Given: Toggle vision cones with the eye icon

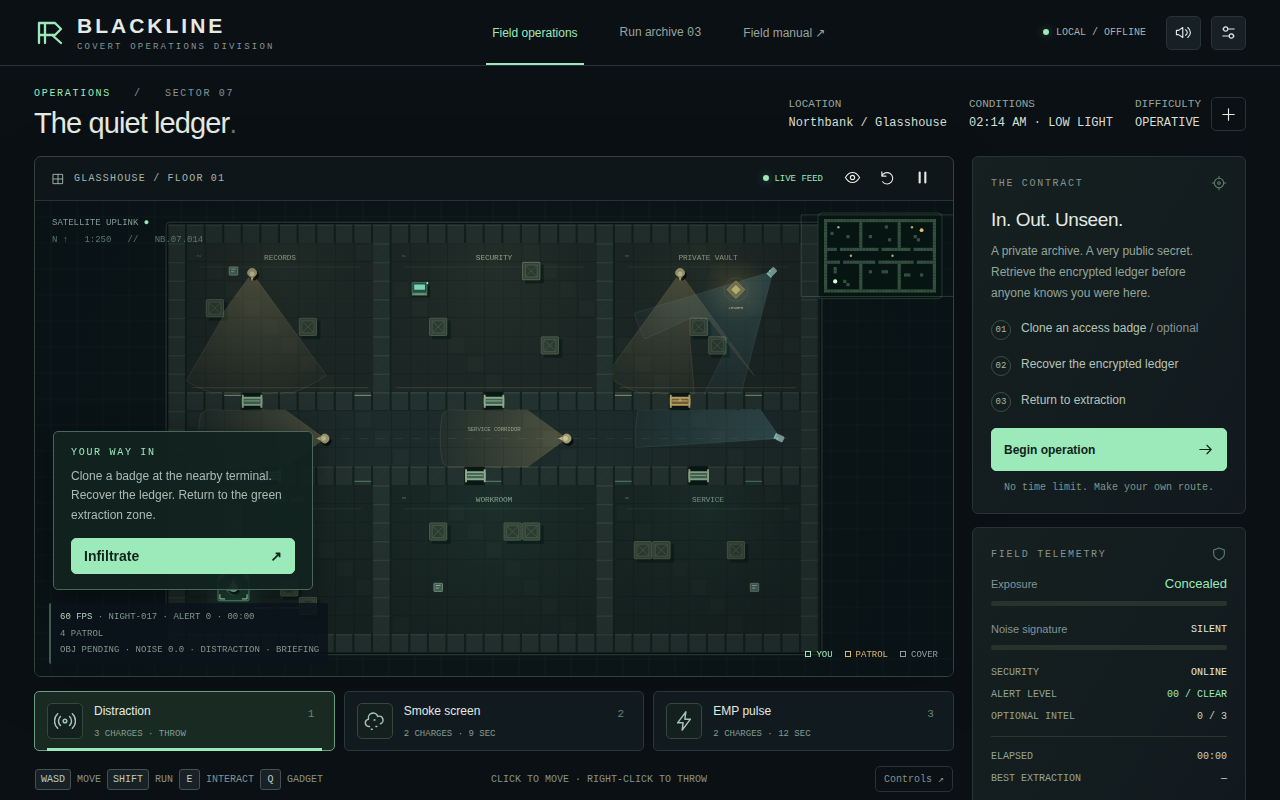Looking at the screenshot, I should pyautogui.click(x=852, y=178).
